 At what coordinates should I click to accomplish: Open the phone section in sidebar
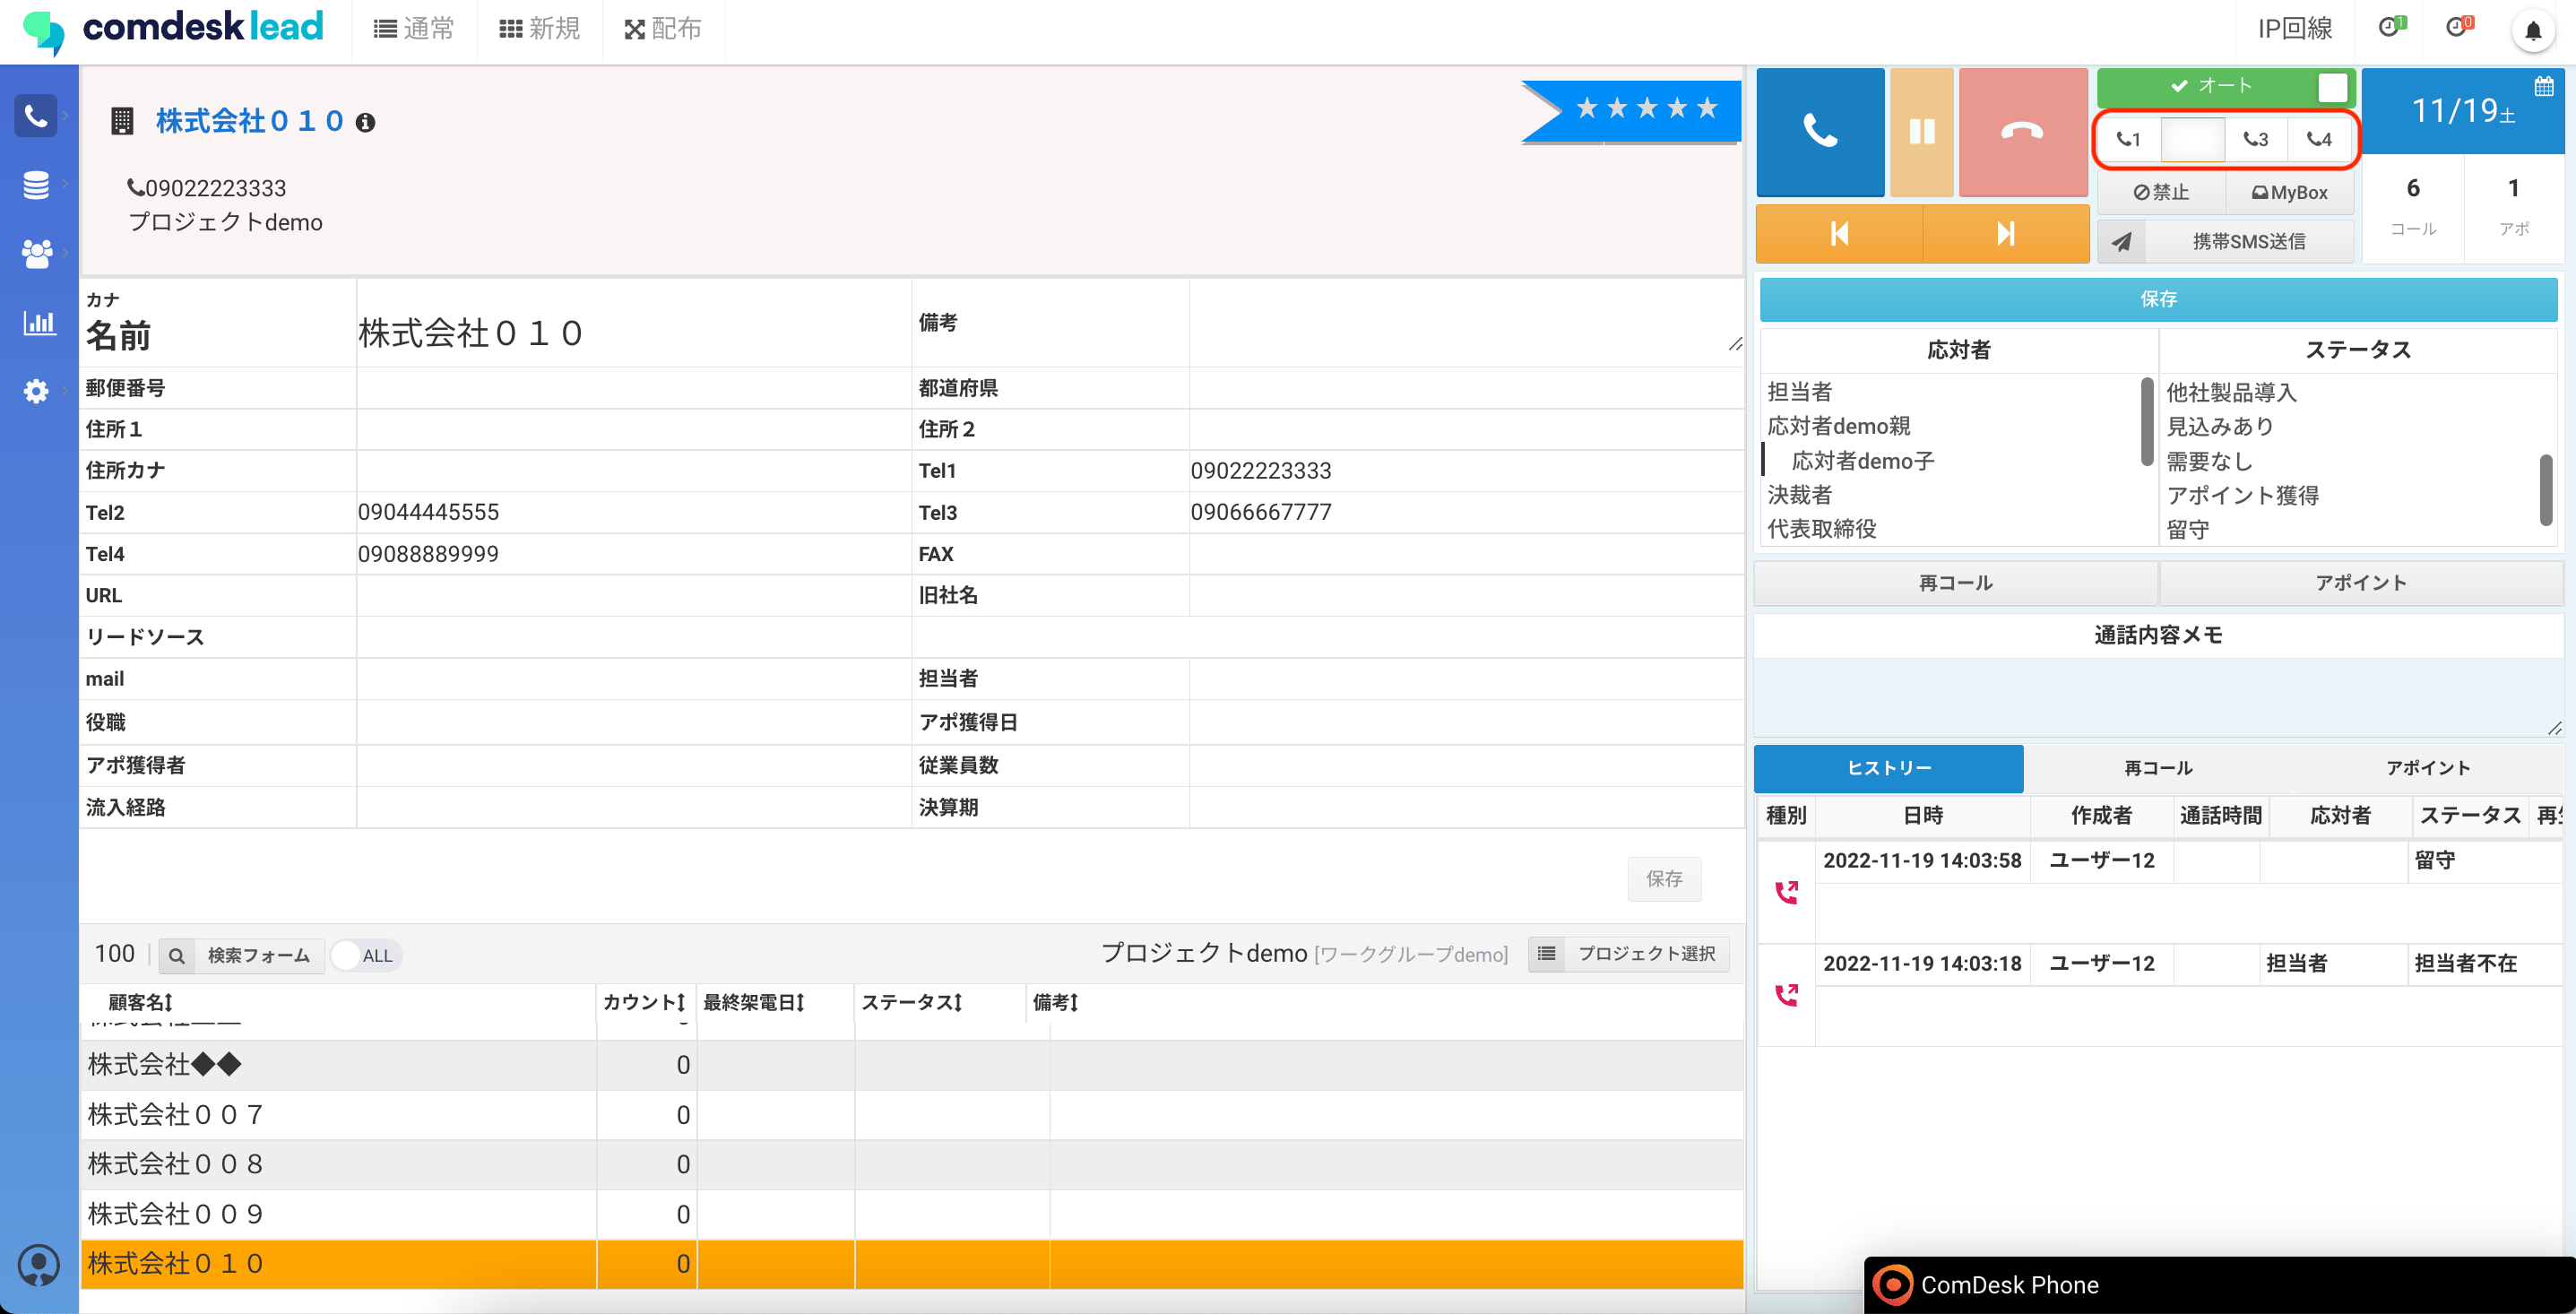(x=36, y=116)
